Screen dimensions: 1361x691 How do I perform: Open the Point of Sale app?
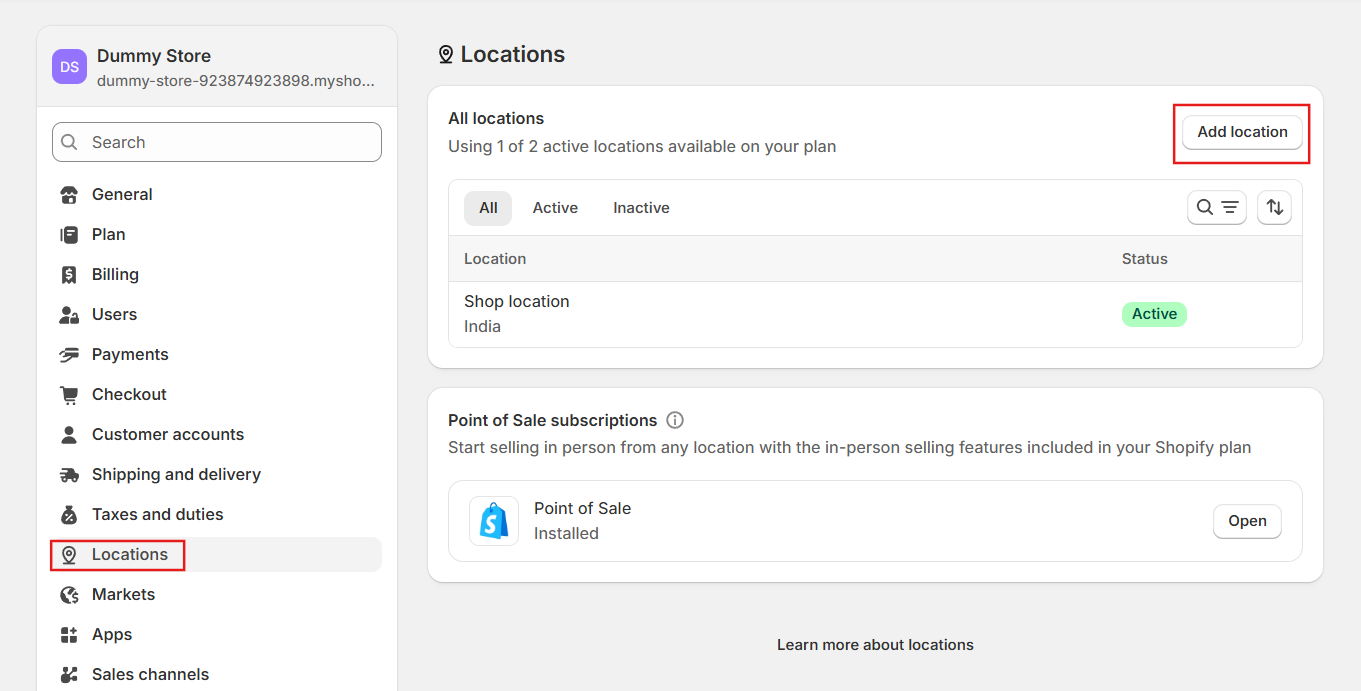pos(1247,521)
